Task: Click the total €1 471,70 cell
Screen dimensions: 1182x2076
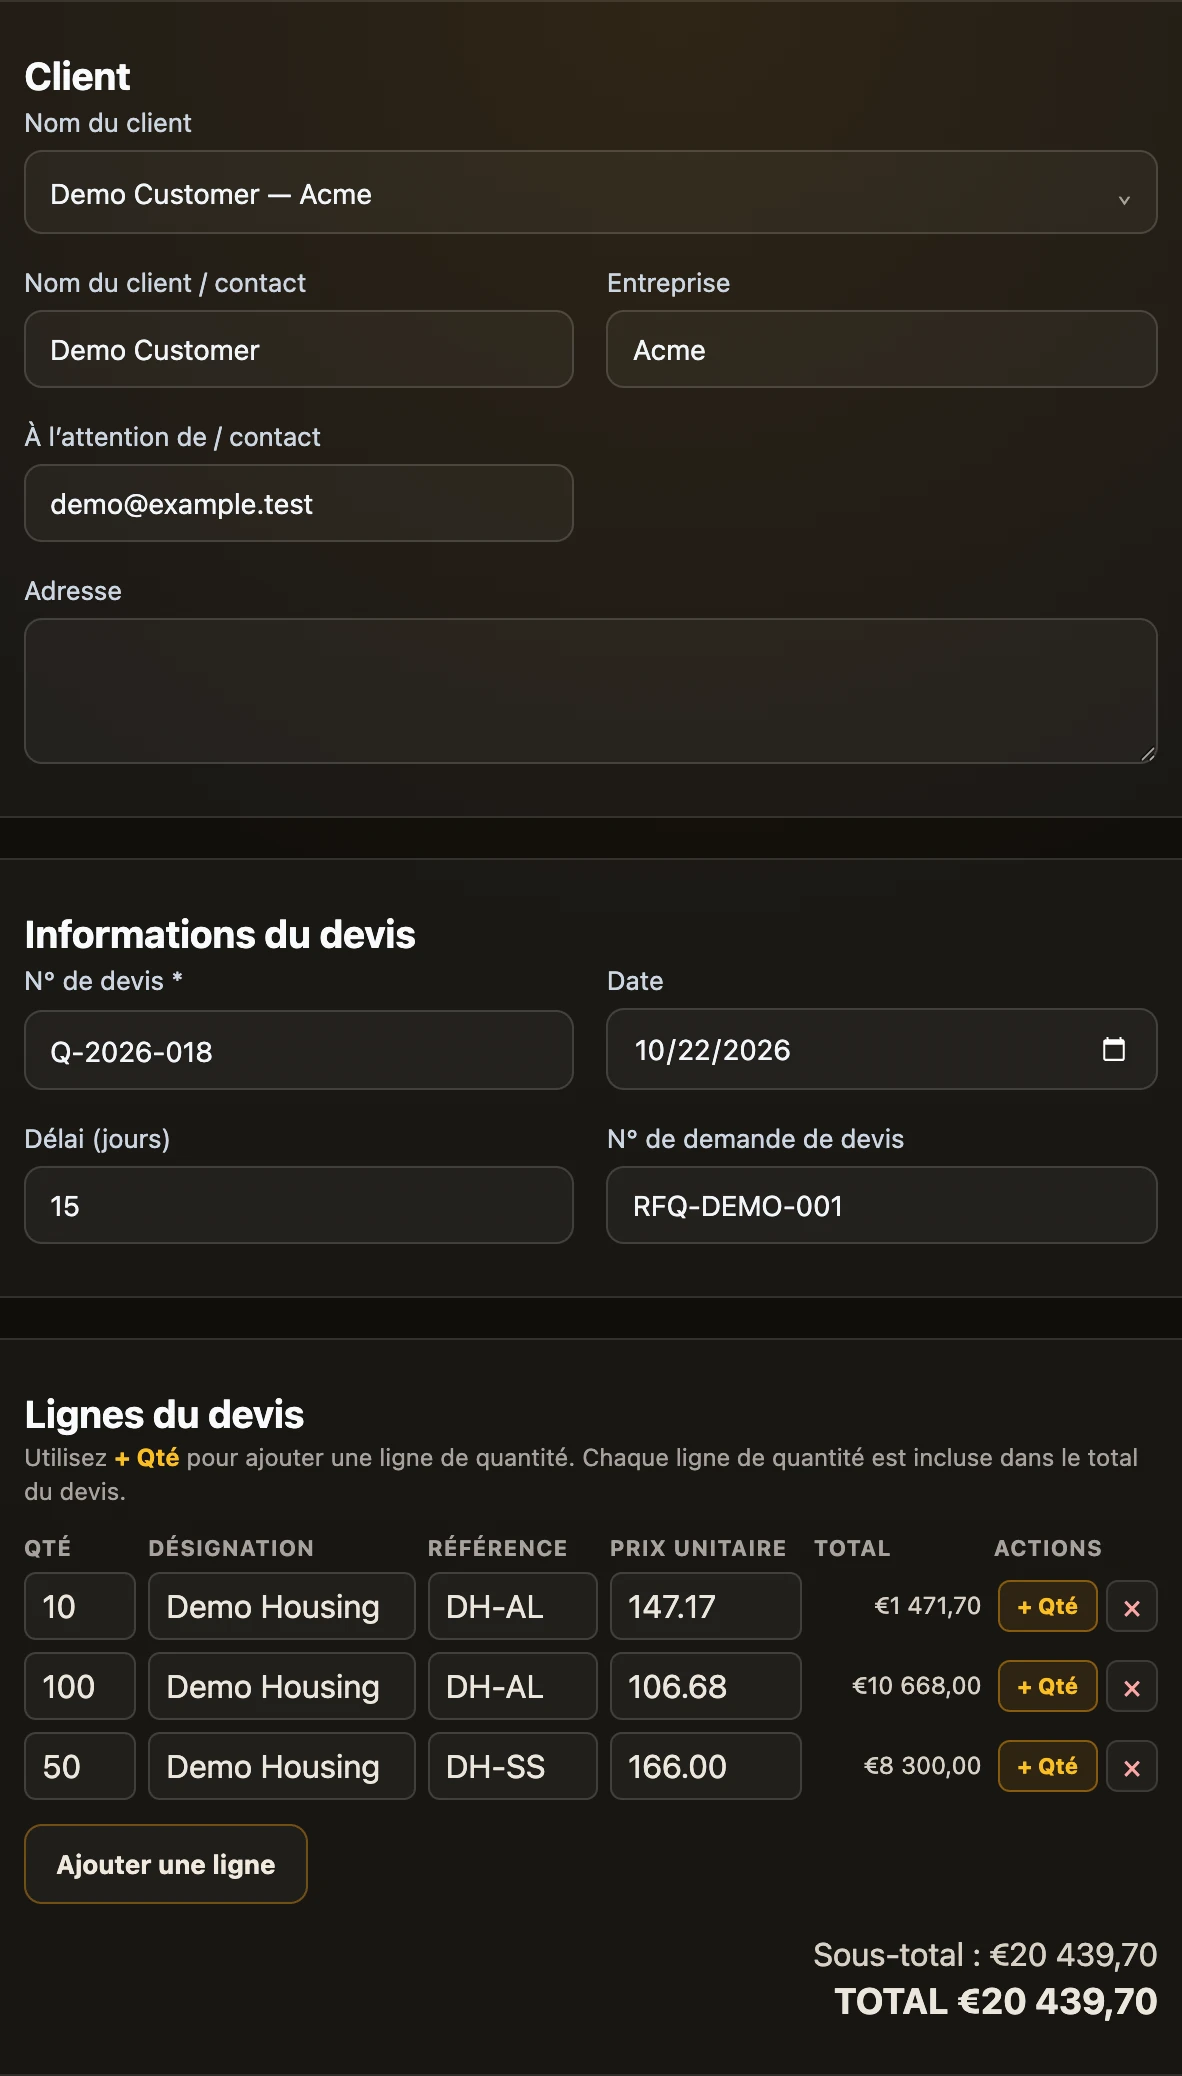Action: 928,1606
